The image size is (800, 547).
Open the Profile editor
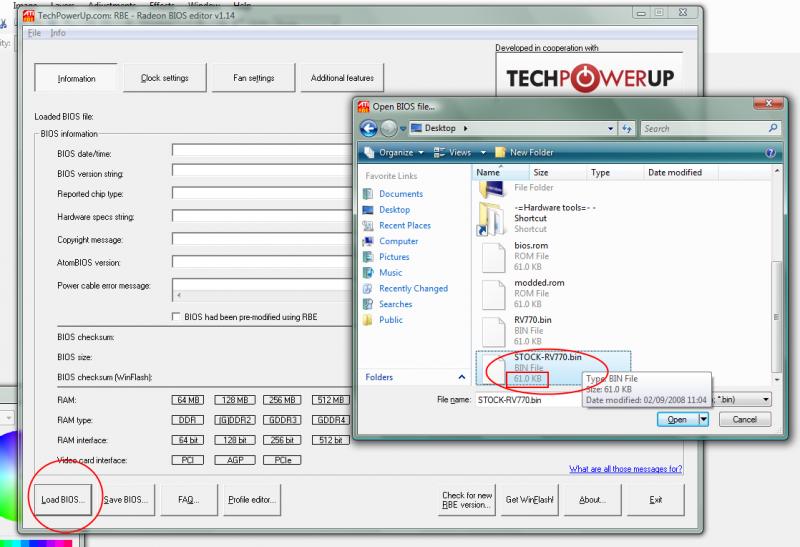pyautogui.click(x=252, y=500)
